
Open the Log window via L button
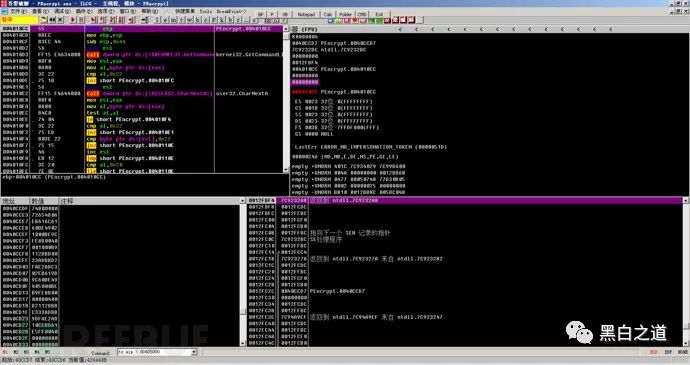point(157,20)
